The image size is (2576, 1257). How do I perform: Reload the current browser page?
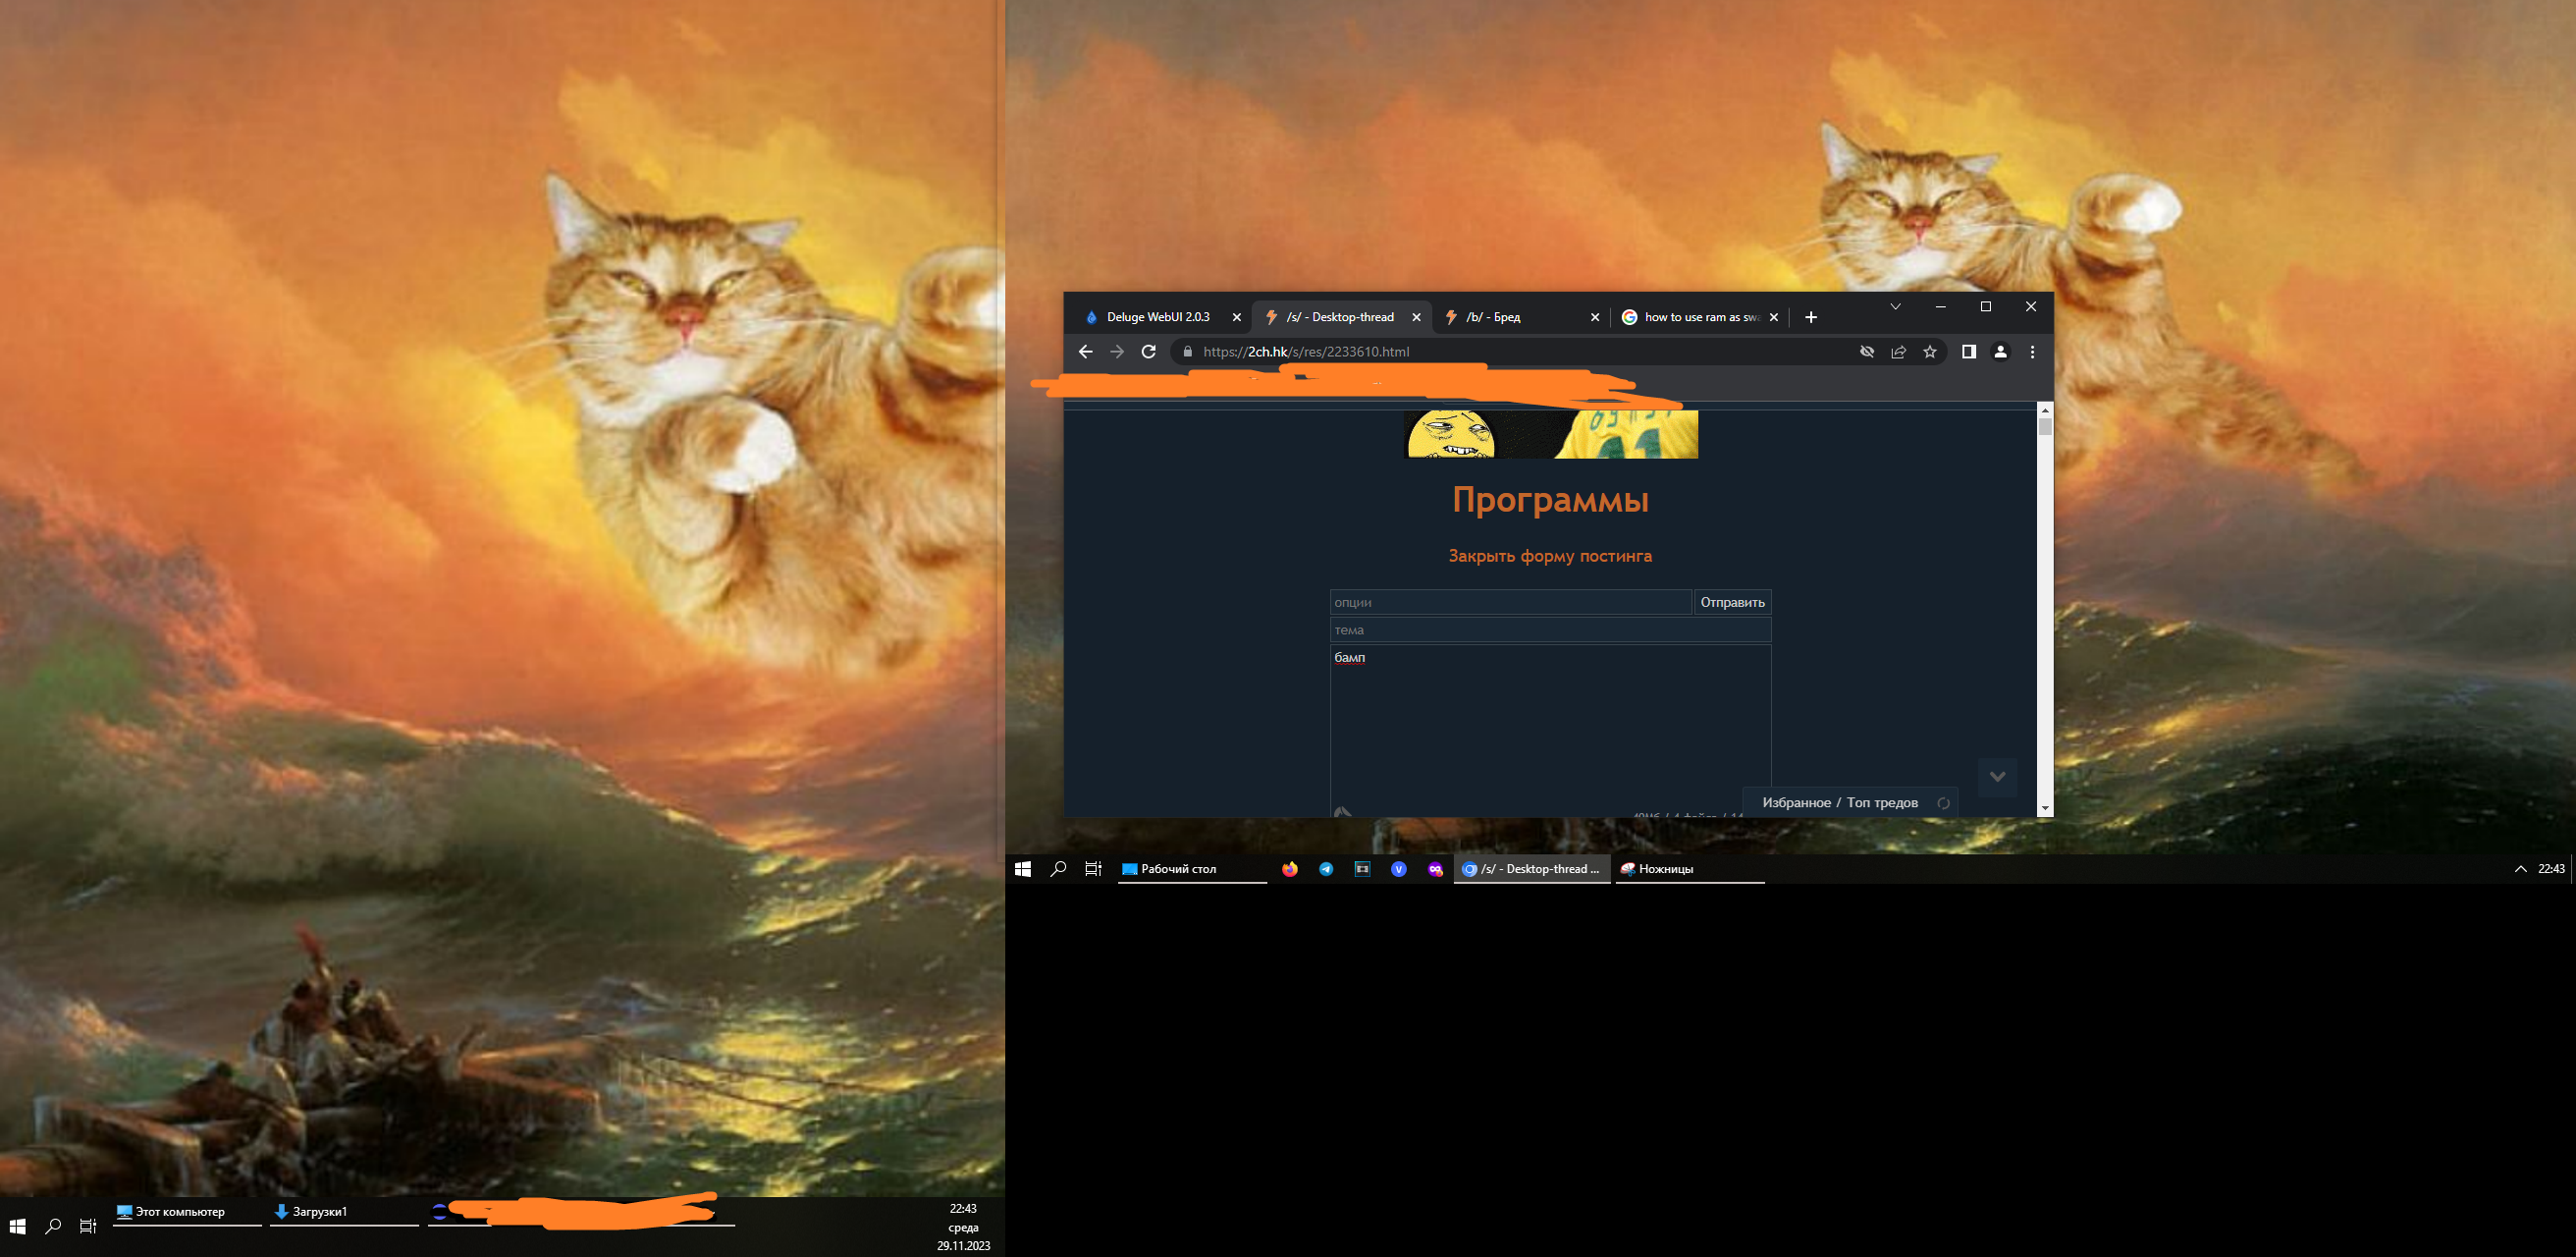coord(1148,352)
